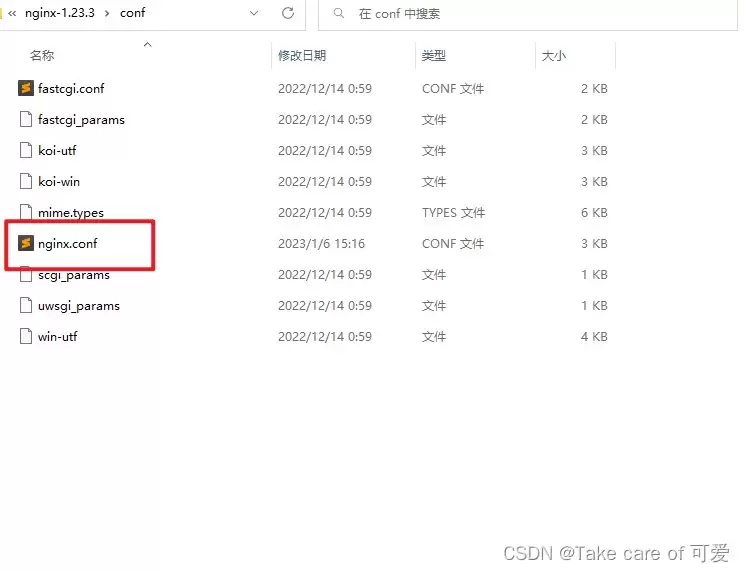Select the mime.types file name
Screen dimensions: 744x572
(x=71, y=213)
